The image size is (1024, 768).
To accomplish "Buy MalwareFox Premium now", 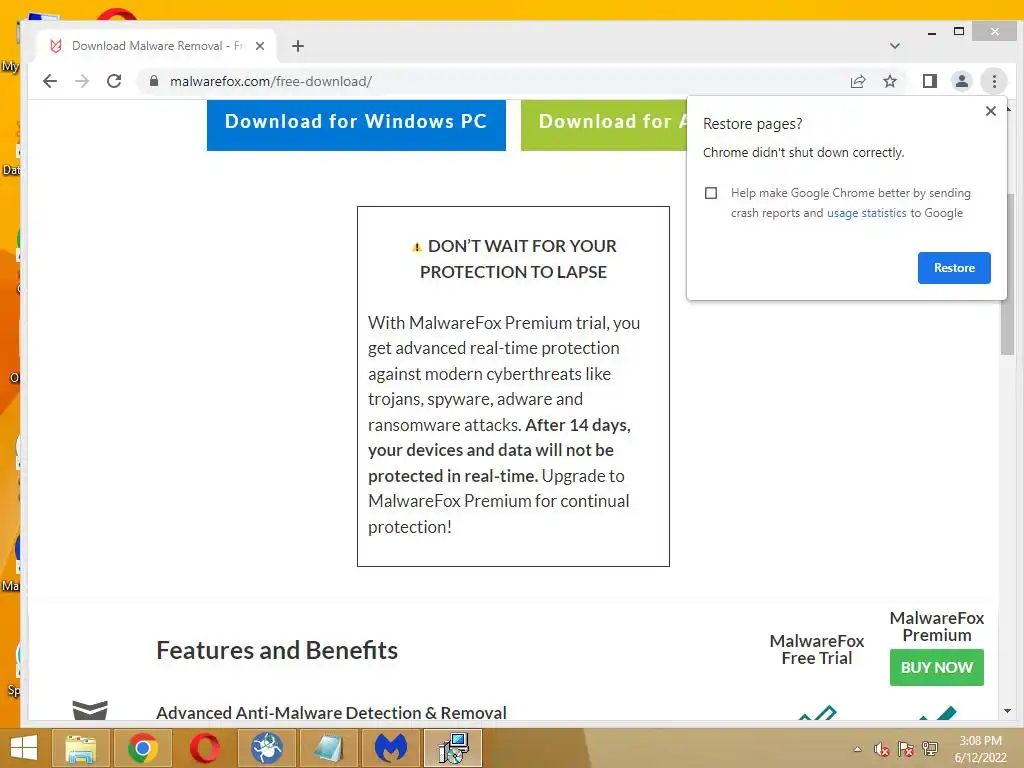I will (x=936, y=667).
